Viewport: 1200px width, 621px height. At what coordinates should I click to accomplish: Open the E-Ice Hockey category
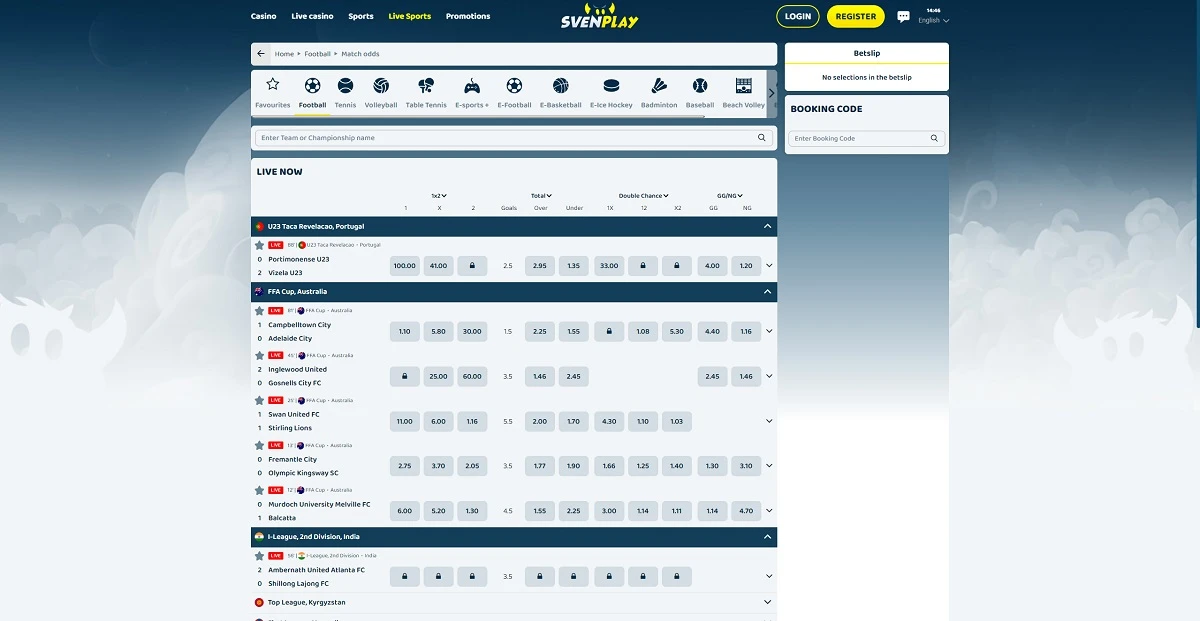click(x=611, y=92)
